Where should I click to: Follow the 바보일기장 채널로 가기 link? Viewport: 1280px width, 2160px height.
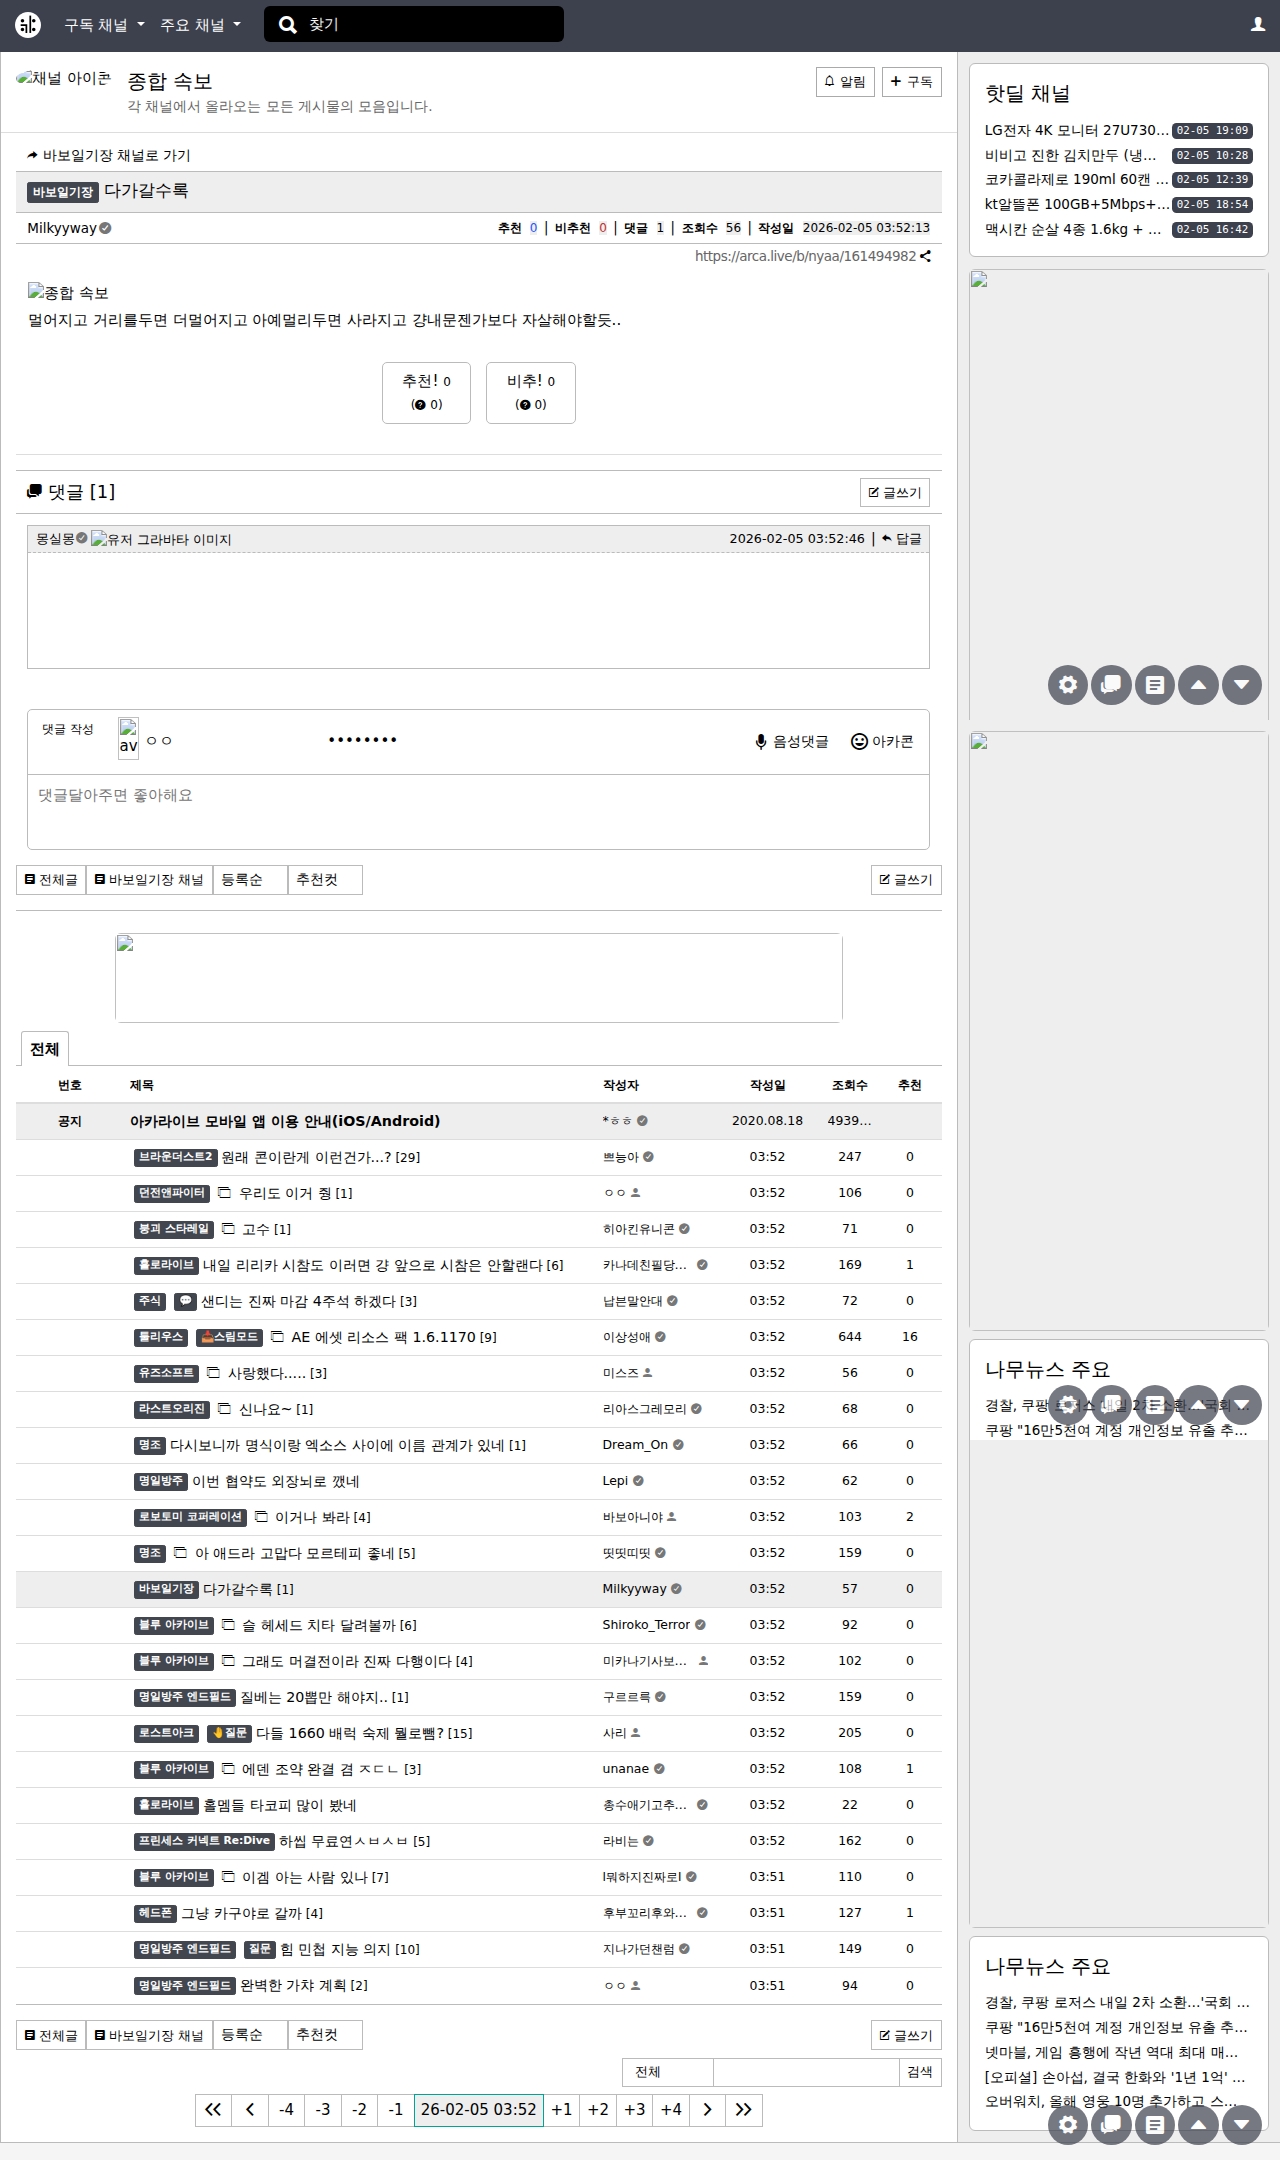109,155
